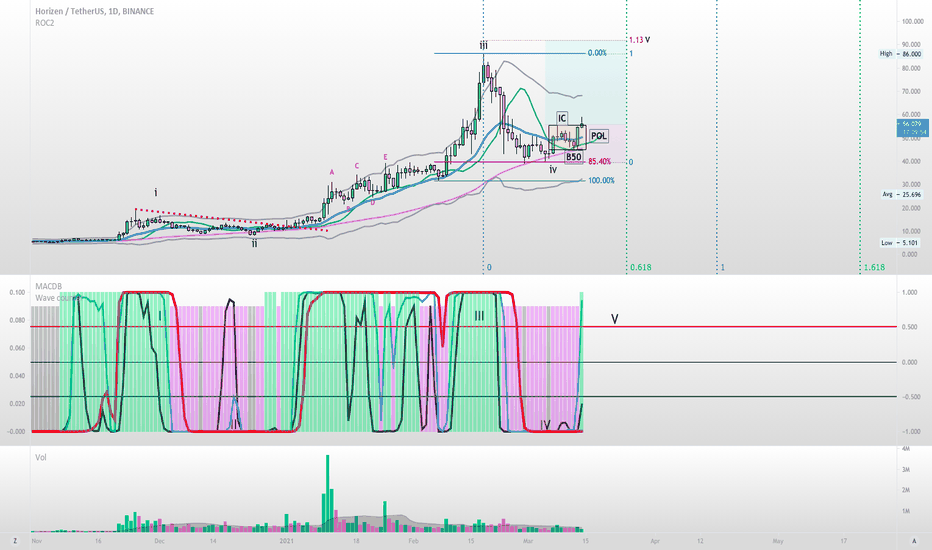Screen dimensions: 932x550
Task: Click wave label ii under the price base
Action: click(x=254, y=243)
